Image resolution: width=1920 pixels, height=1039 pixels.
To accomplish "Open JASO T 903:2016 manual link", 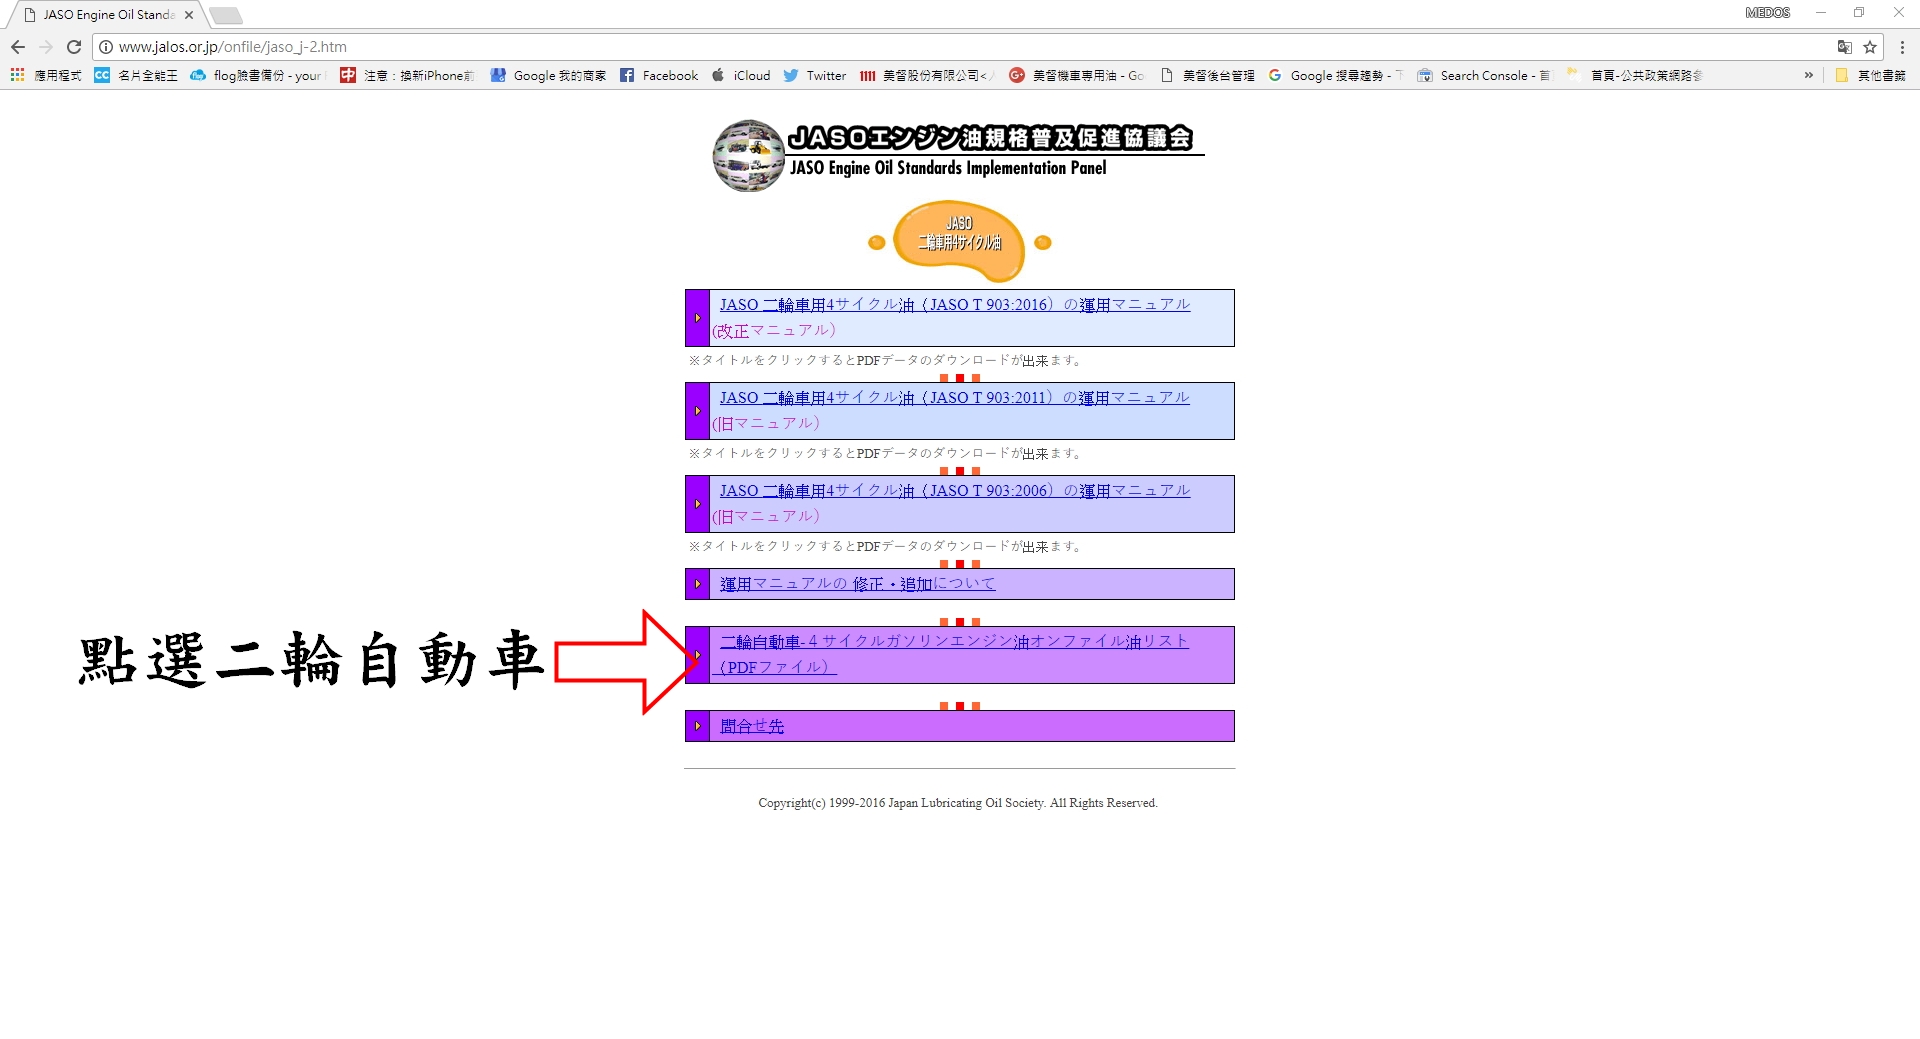I will point(954,305).
